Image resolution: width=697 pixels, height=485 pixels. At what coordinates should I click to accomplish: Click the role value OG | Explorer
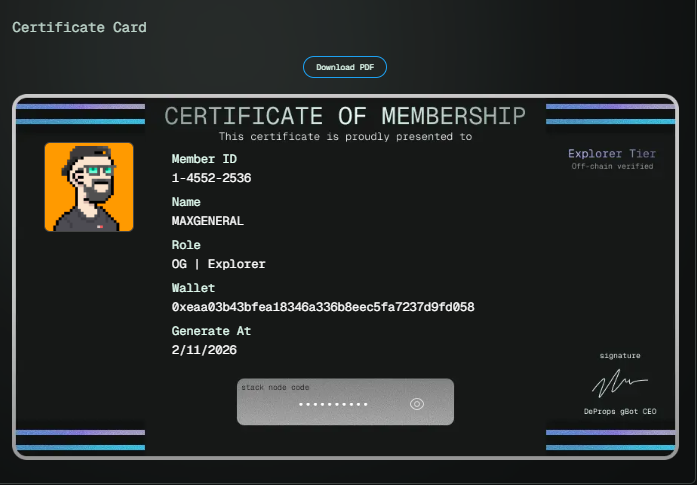point(218,264)
